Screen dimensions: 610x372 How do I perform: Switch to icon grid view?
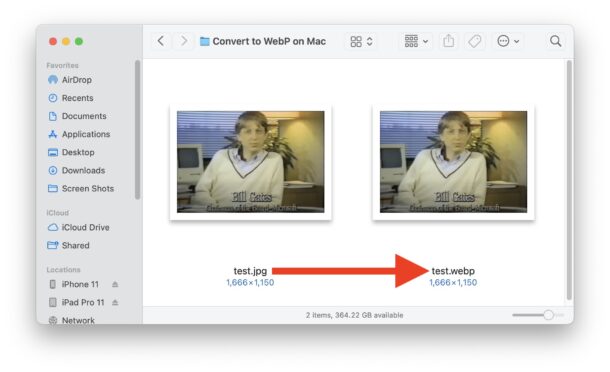(356, 41)
